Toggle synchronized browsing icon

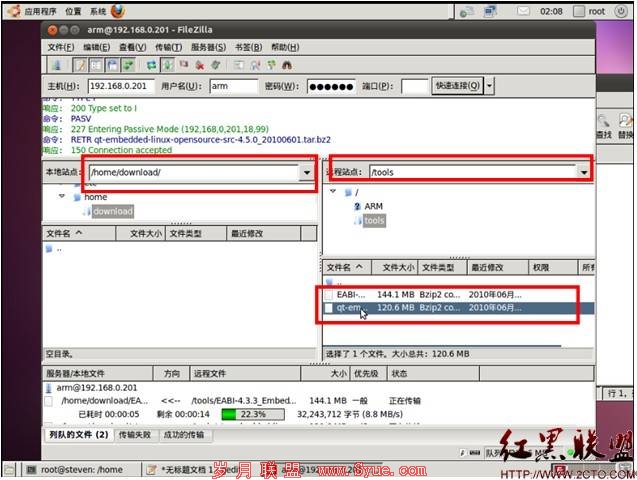[271, 65]
